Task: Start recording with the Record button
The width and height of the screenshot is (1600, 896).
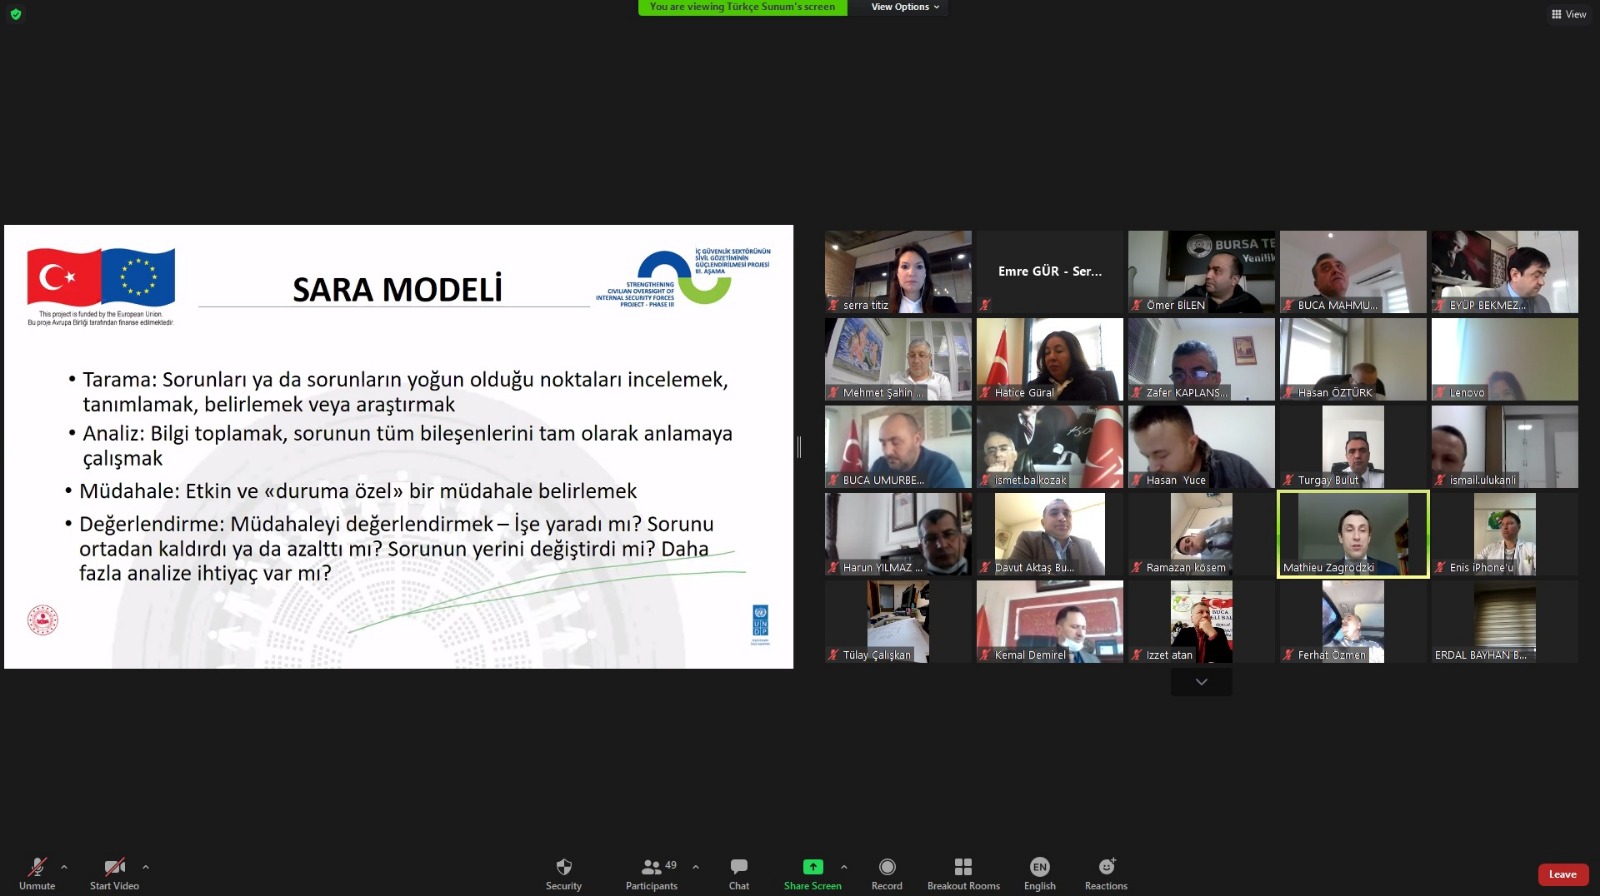Action: pyautogui.click(x=887, y=868)
